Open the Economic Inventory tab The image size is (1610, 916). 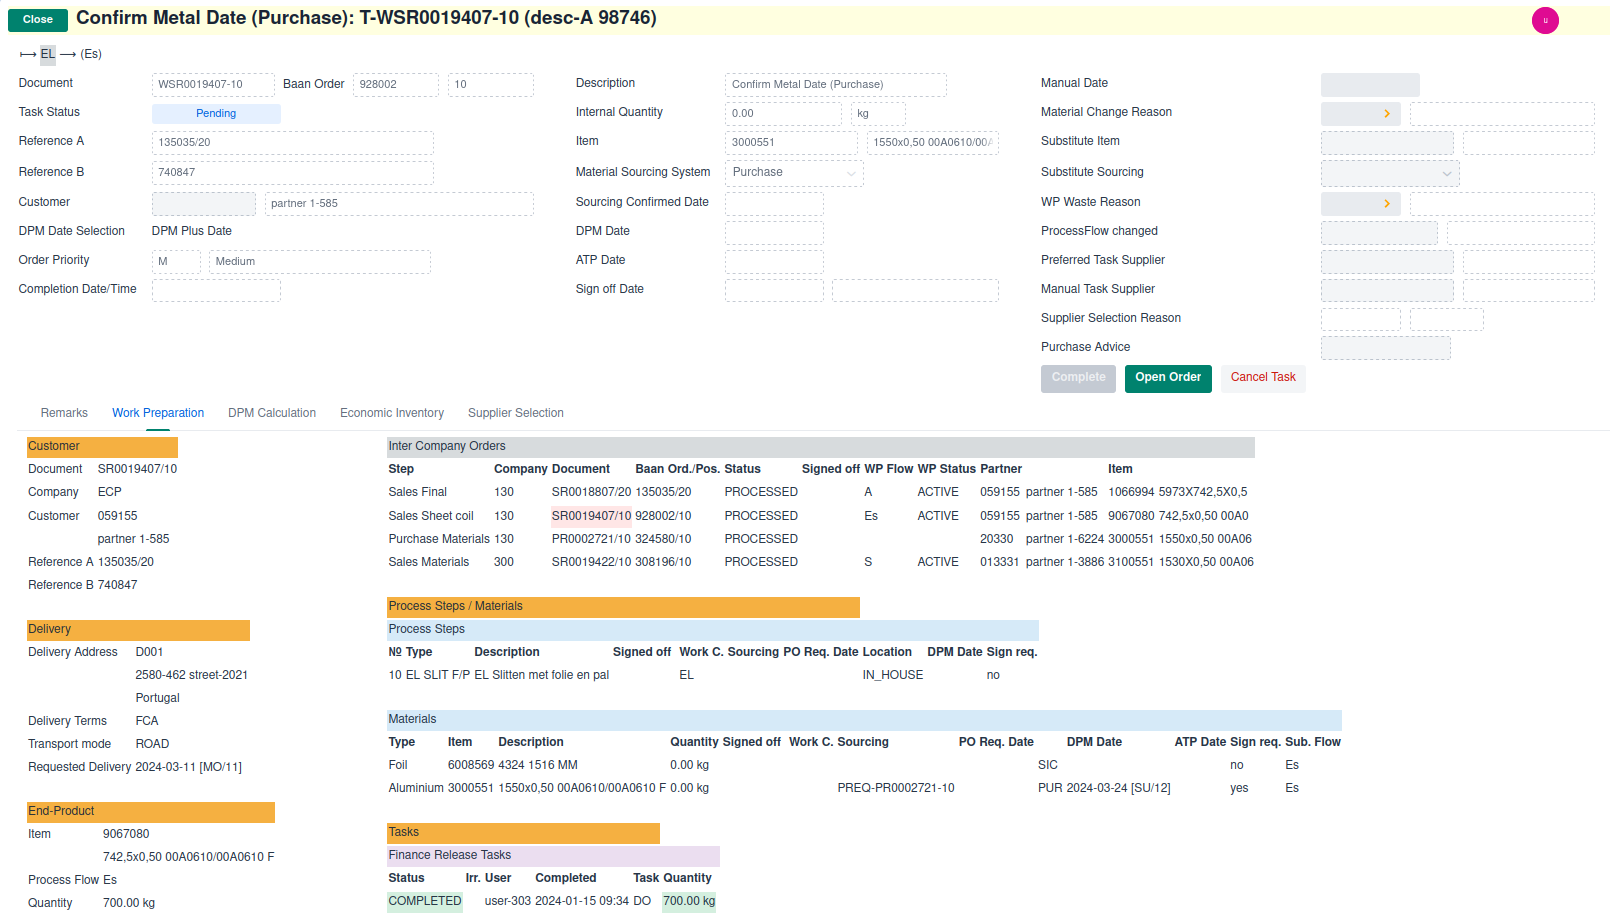point(392,413)
